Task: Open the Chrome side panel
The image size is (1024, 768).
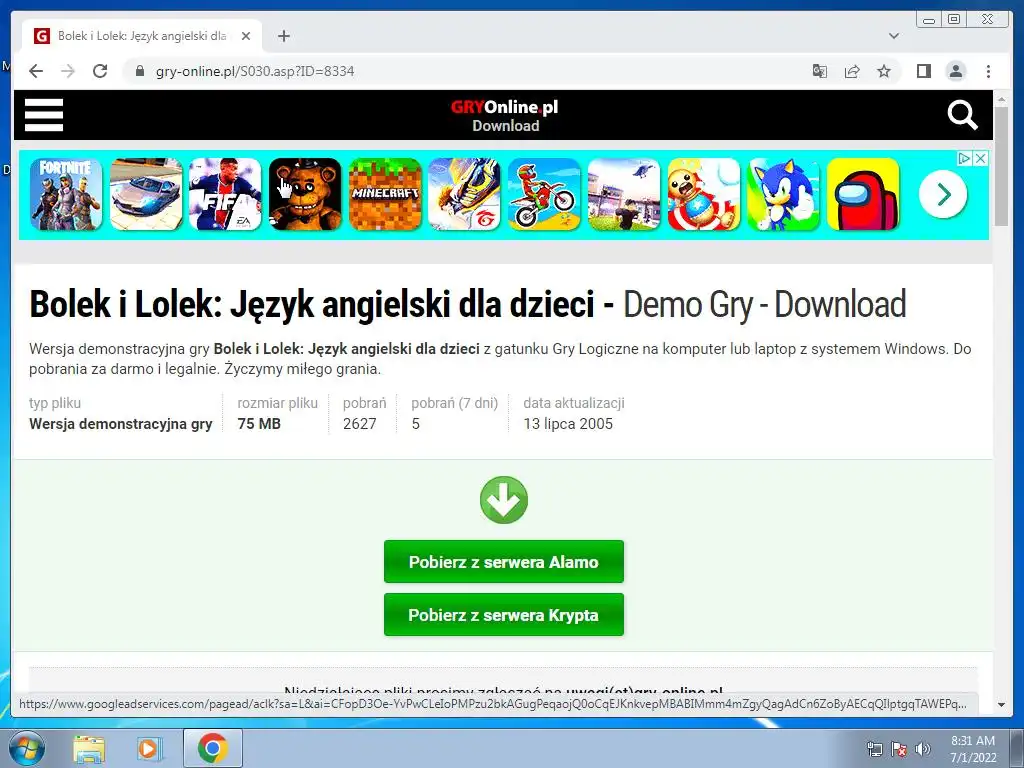Action: coord(923,71)
